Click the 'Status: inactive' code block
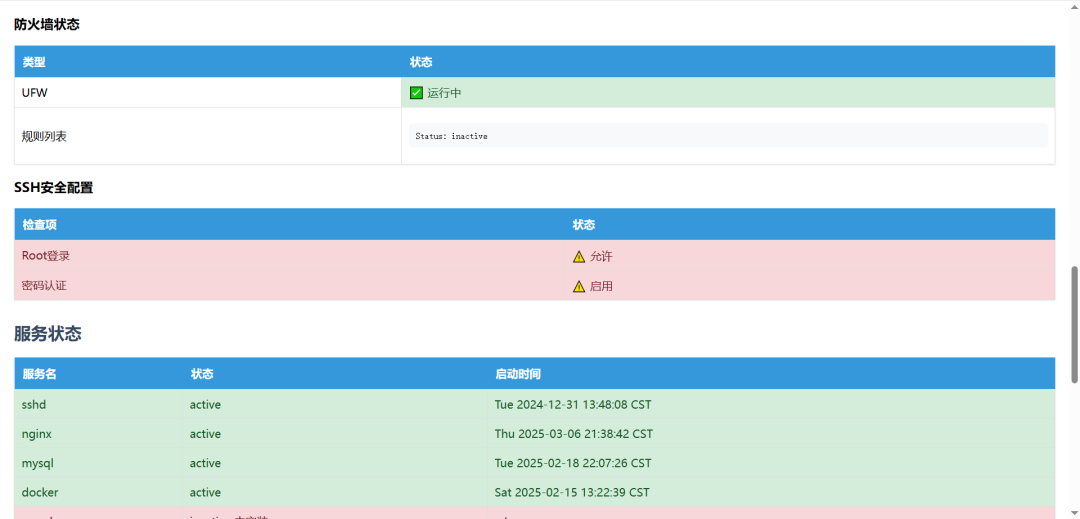Screen dimensions: 1080x519 coord(728,136)
